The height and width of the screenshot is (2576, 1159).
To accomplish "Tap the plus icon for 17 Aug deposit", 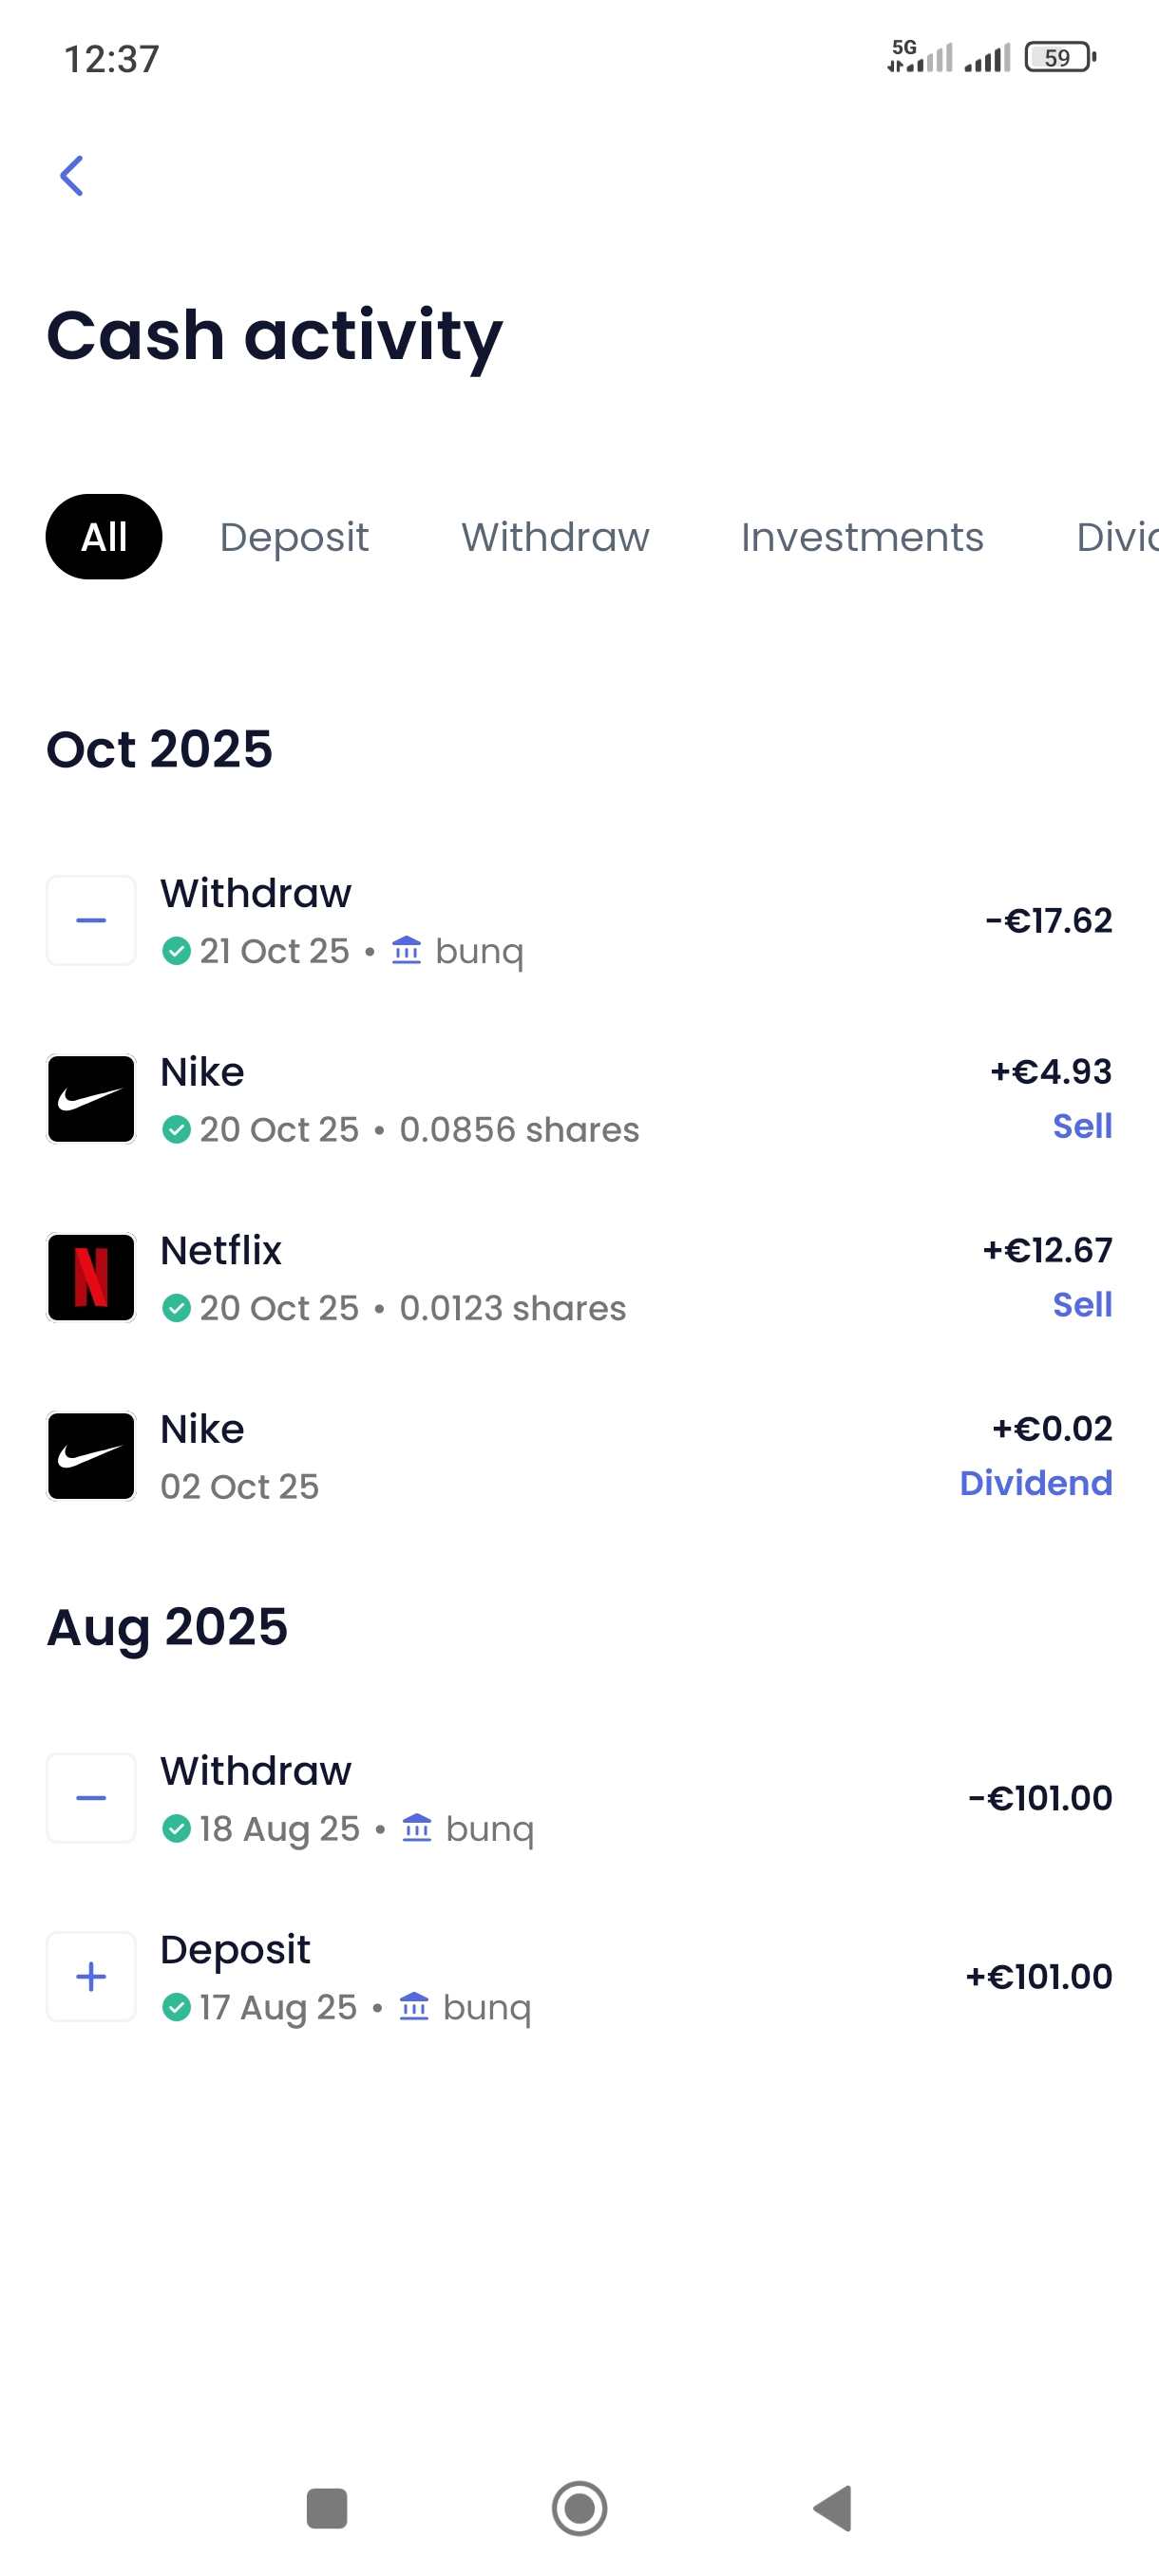I will pos(91,1976).
